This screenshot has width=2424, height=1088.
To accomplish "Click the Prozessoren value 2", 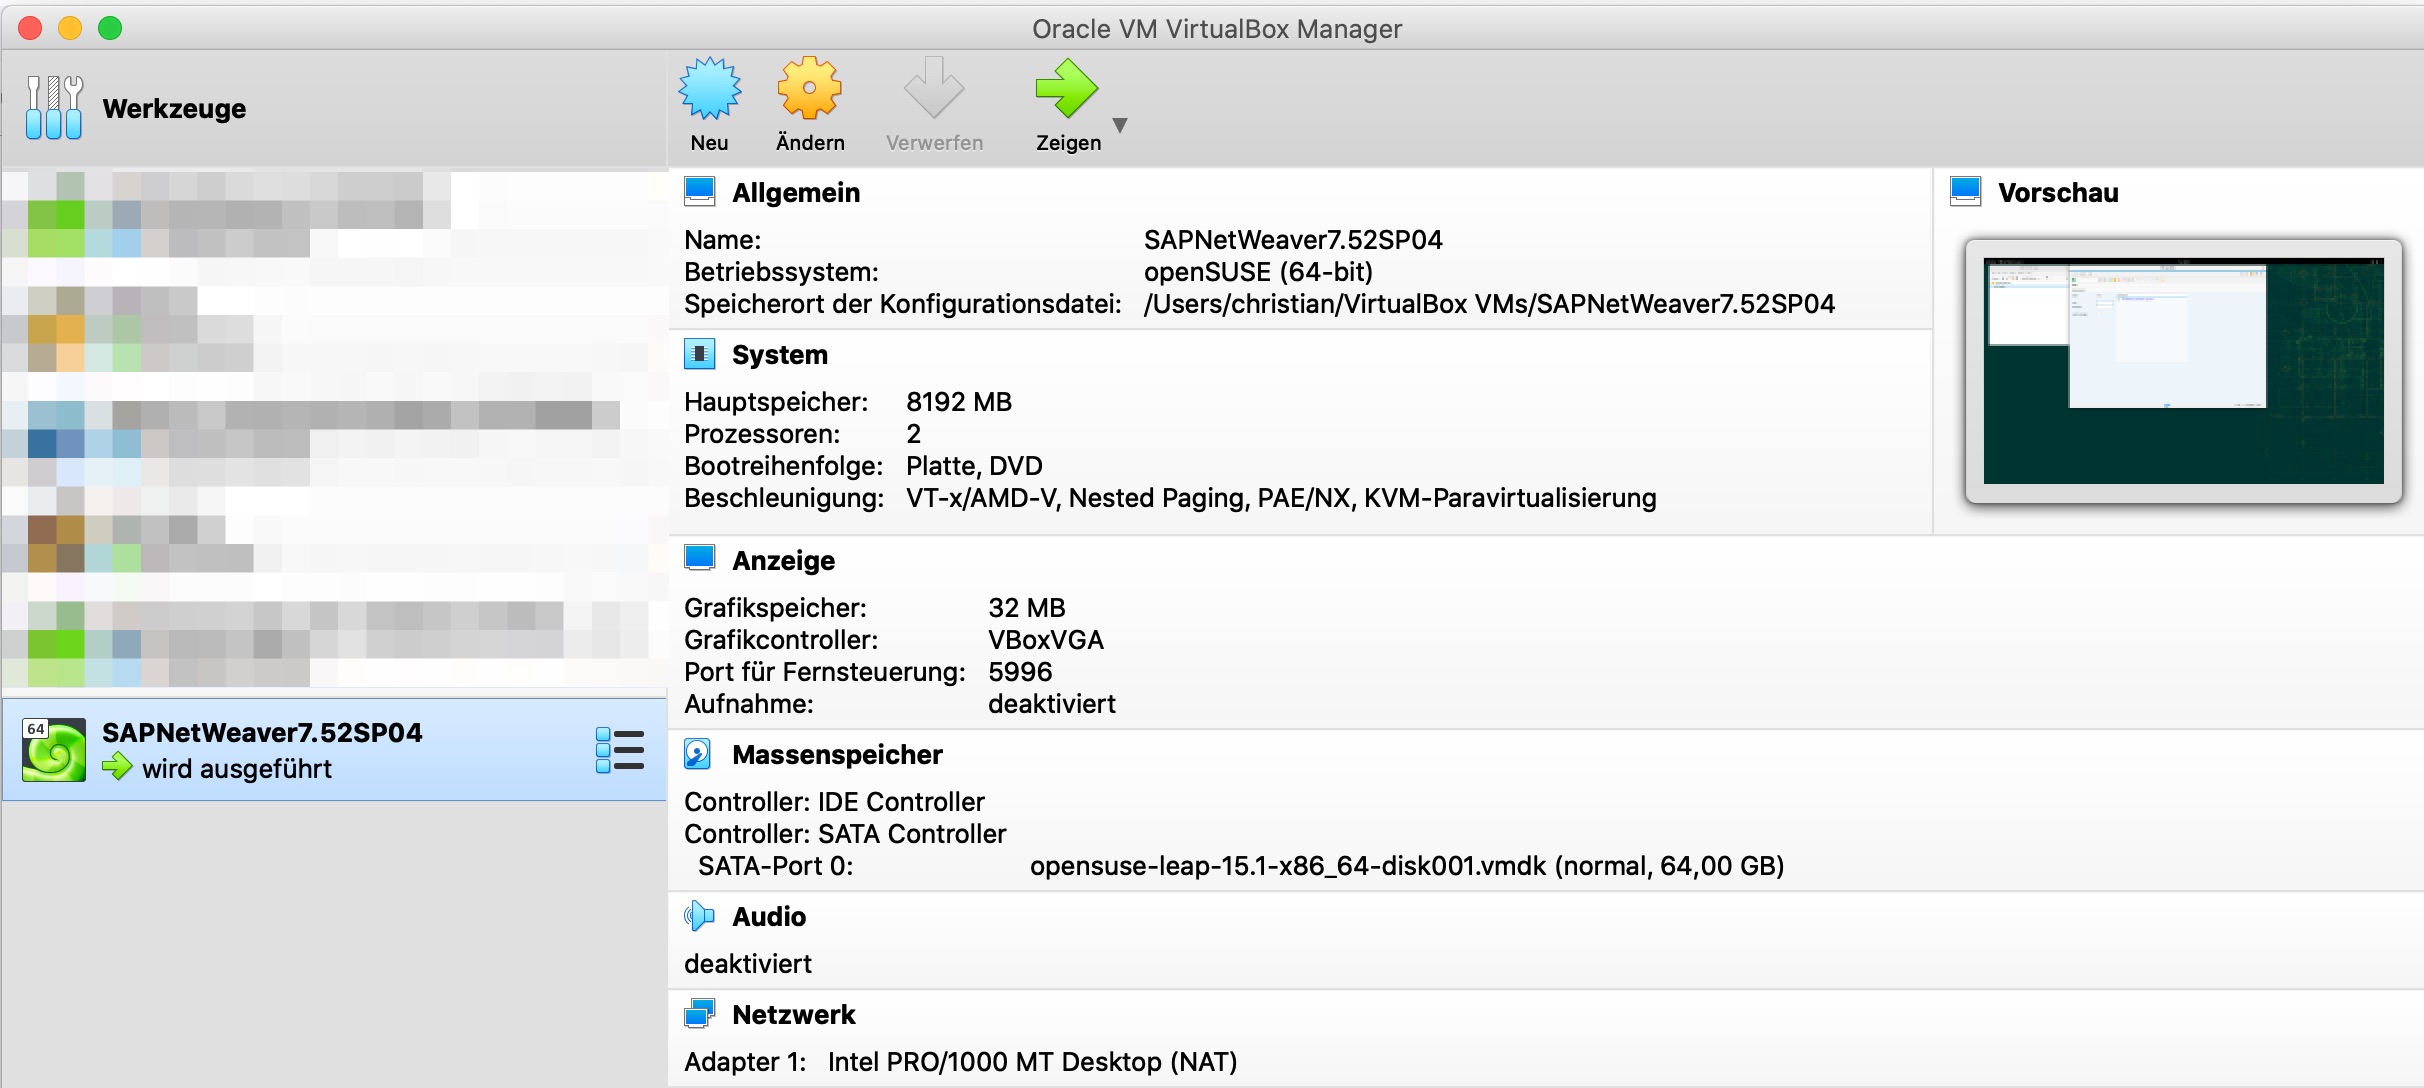I will (x=914, y=434).
